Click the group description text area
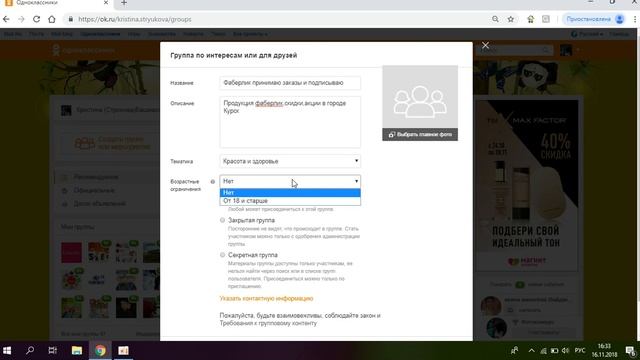Viewport: 640px width, 360px height. point(290,122)
